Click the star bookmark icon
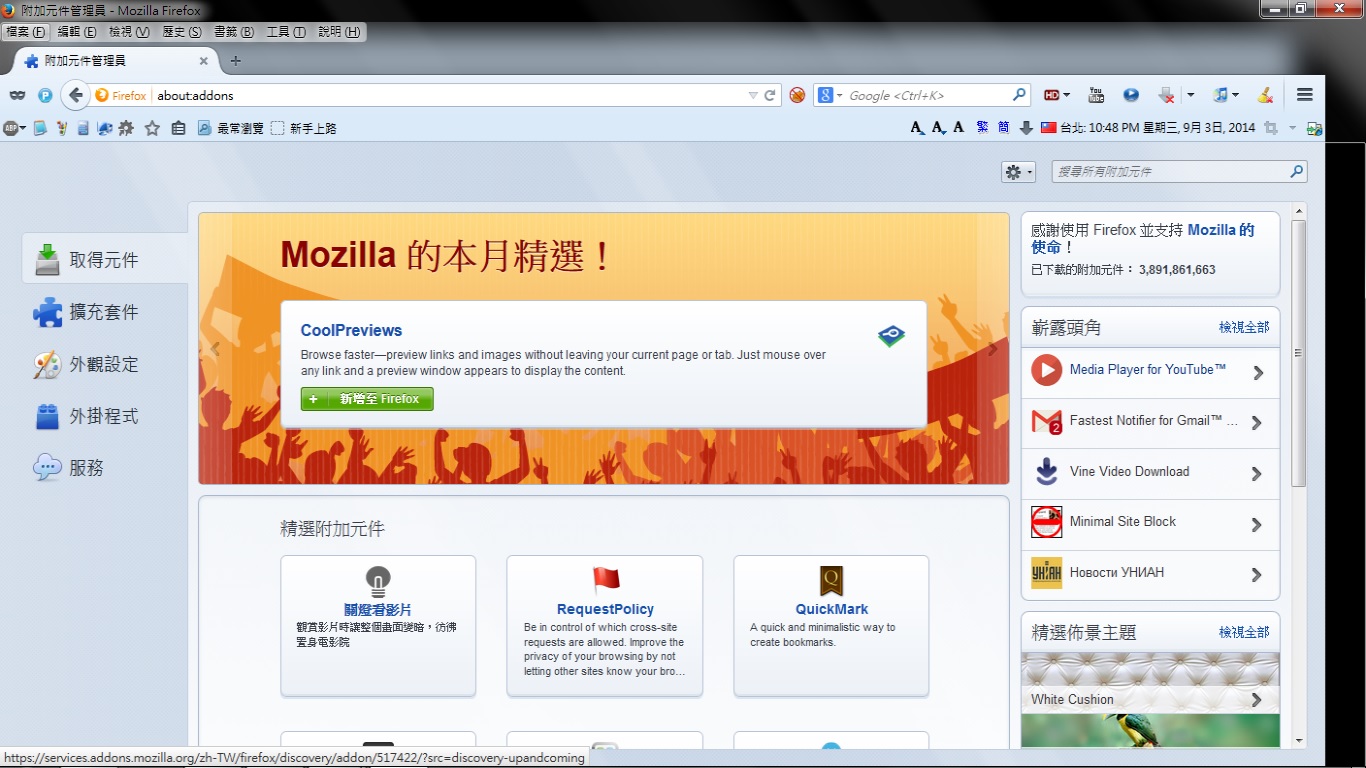This screenshot has width=1366, height=768. point(152,128)
